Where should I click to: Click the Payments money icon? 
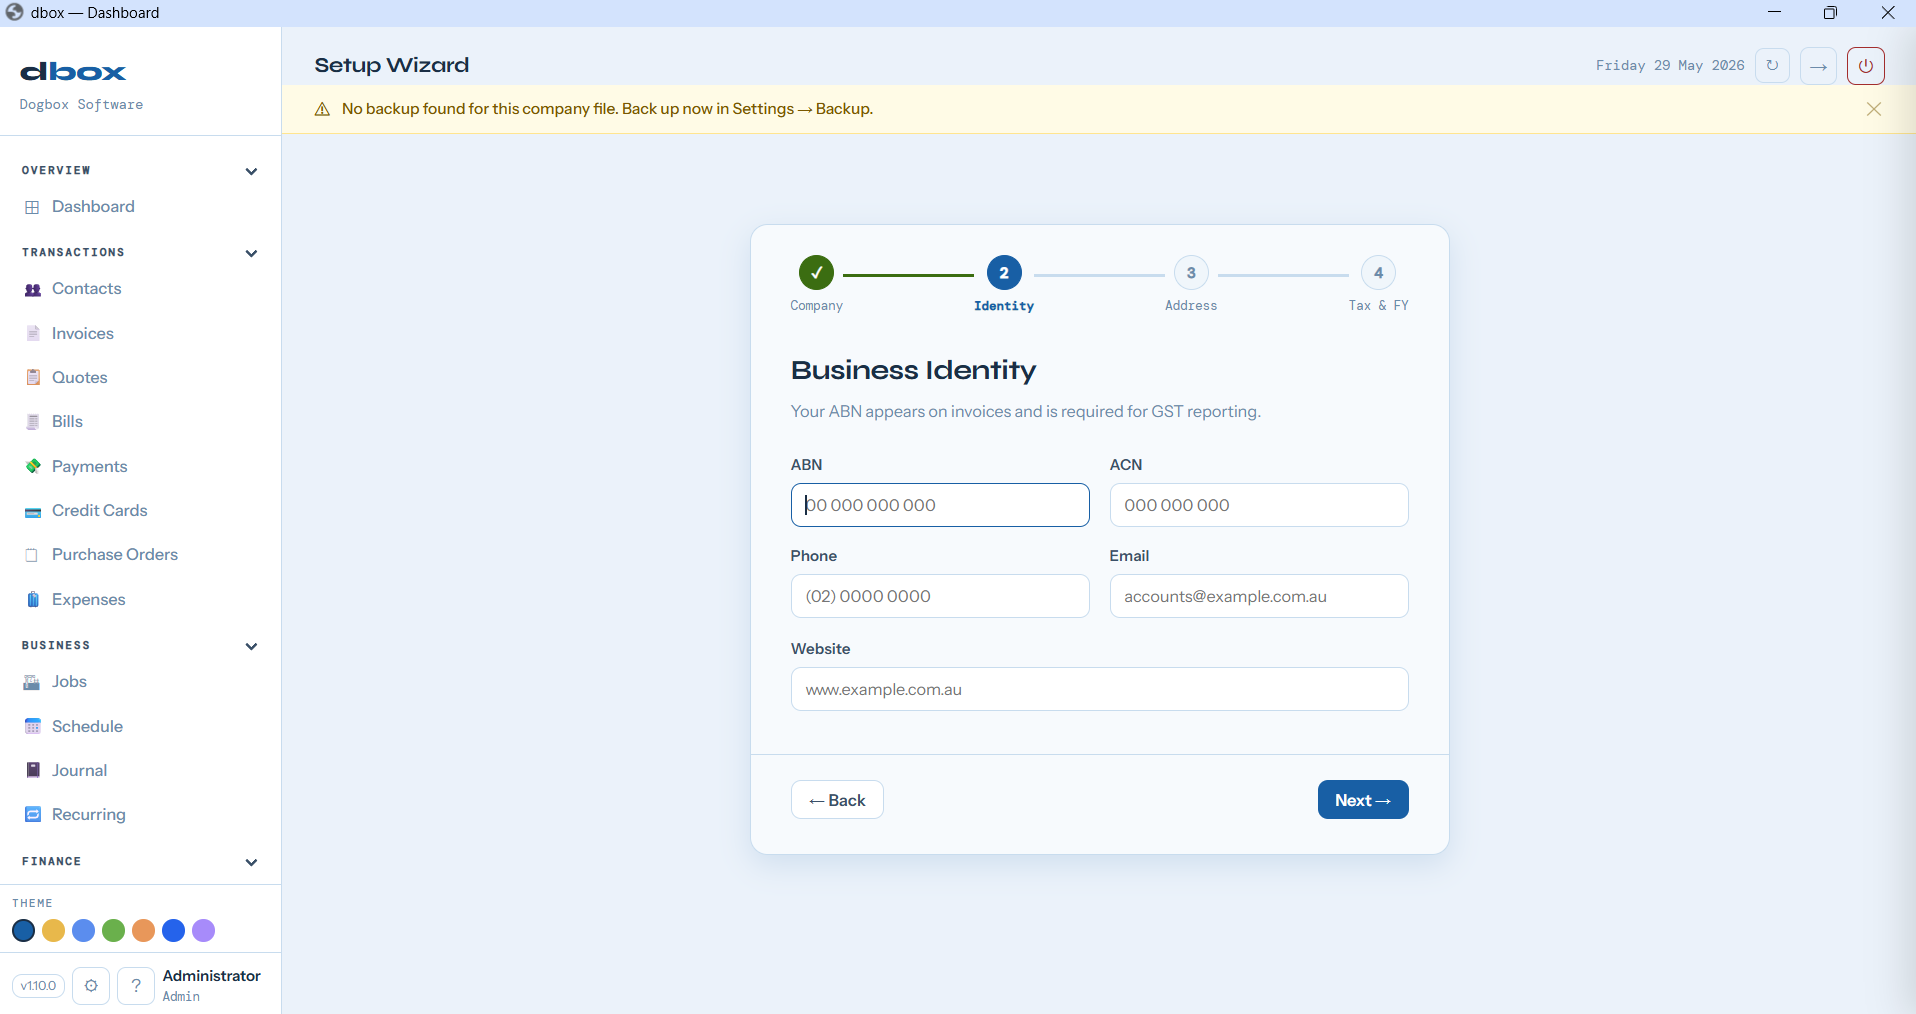[33, 467]
